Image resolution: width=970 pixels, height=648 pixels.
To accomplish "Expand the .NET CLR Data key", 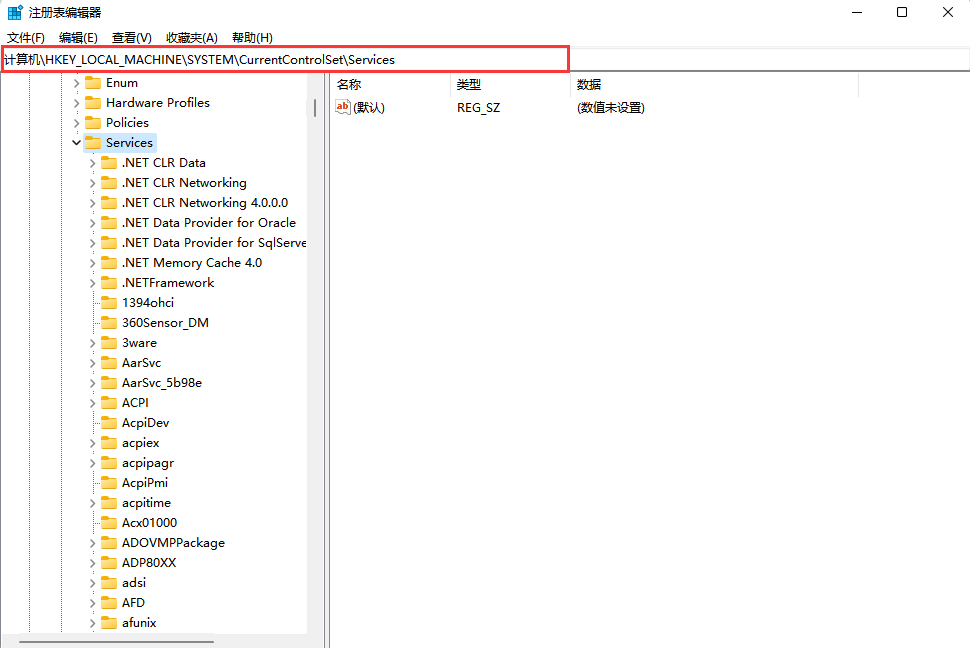I will tap(92, 163).
